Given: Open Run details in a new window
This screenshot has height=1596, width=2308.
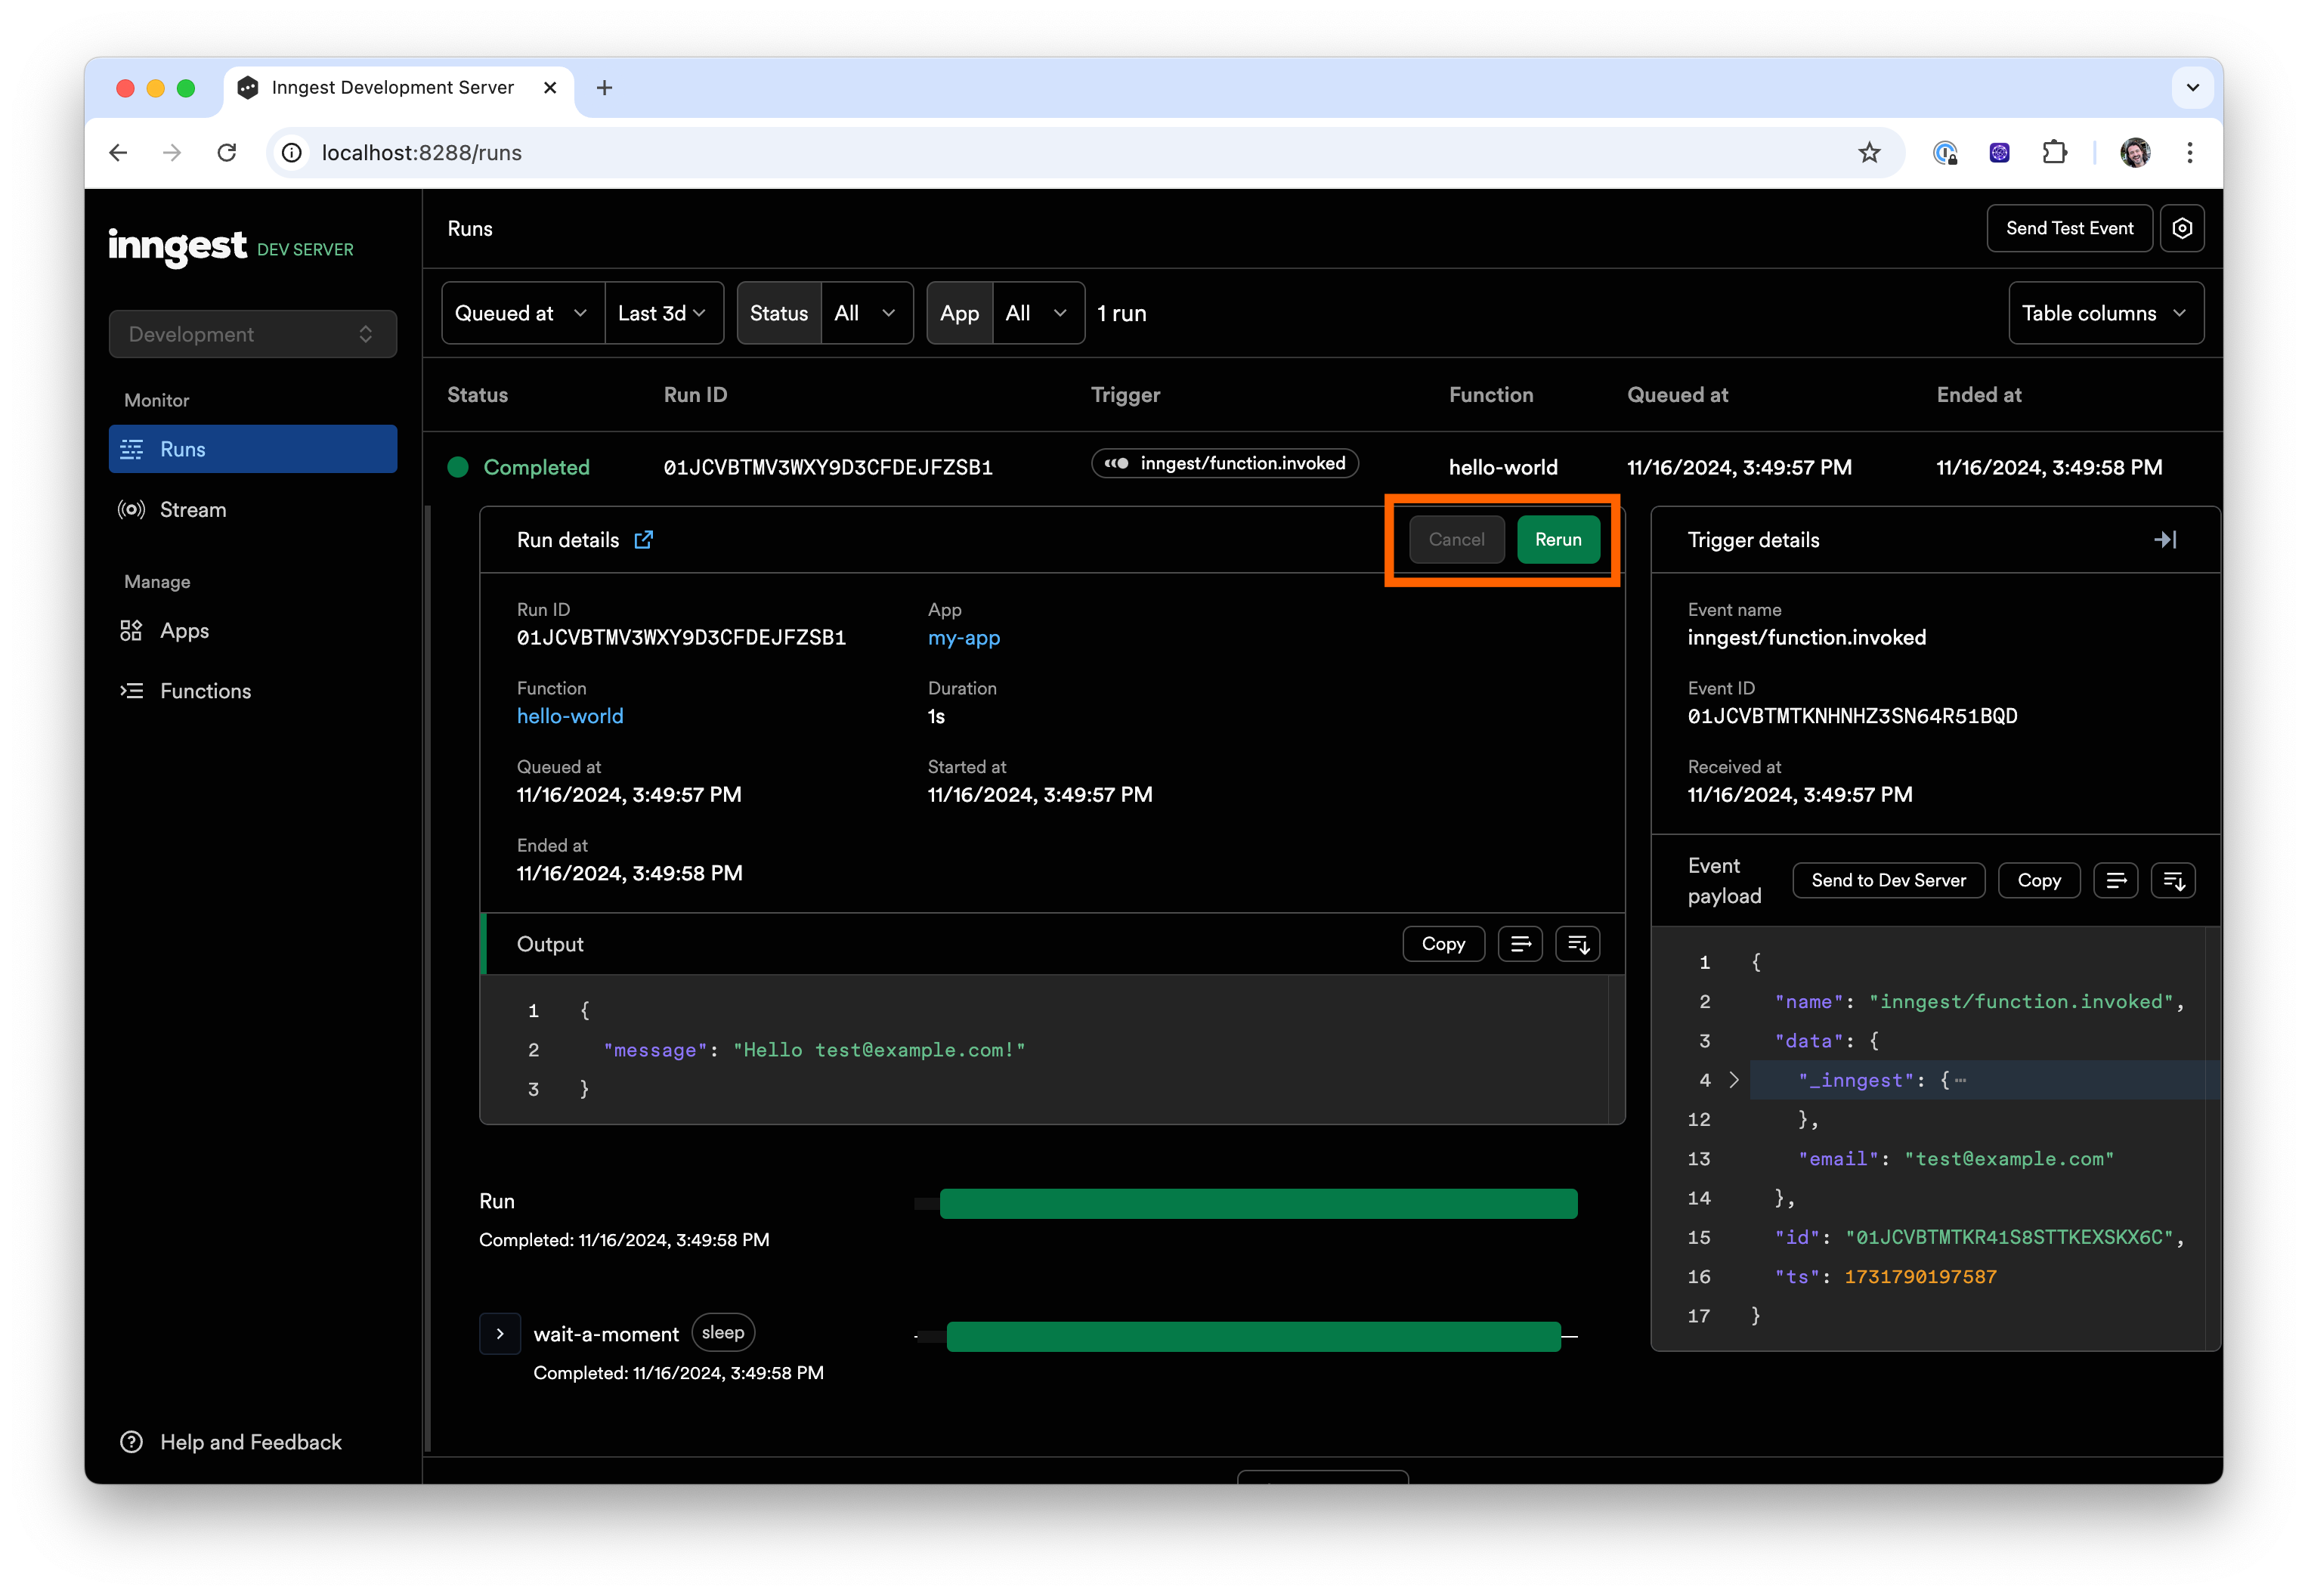Looking at the screenshot, I should 644,539.
